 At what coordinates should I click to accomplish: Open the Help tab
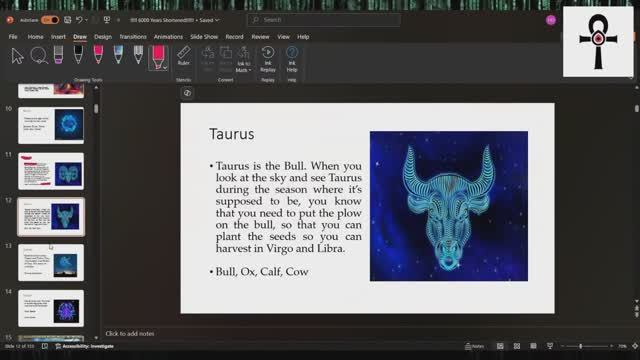click(303, 37)
